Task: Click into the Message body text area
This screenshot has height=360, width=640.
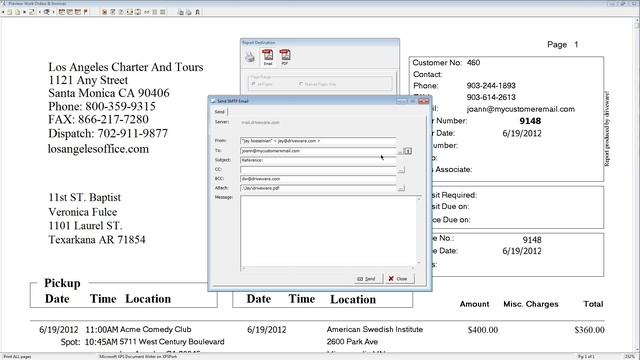Action: point(328,231)
